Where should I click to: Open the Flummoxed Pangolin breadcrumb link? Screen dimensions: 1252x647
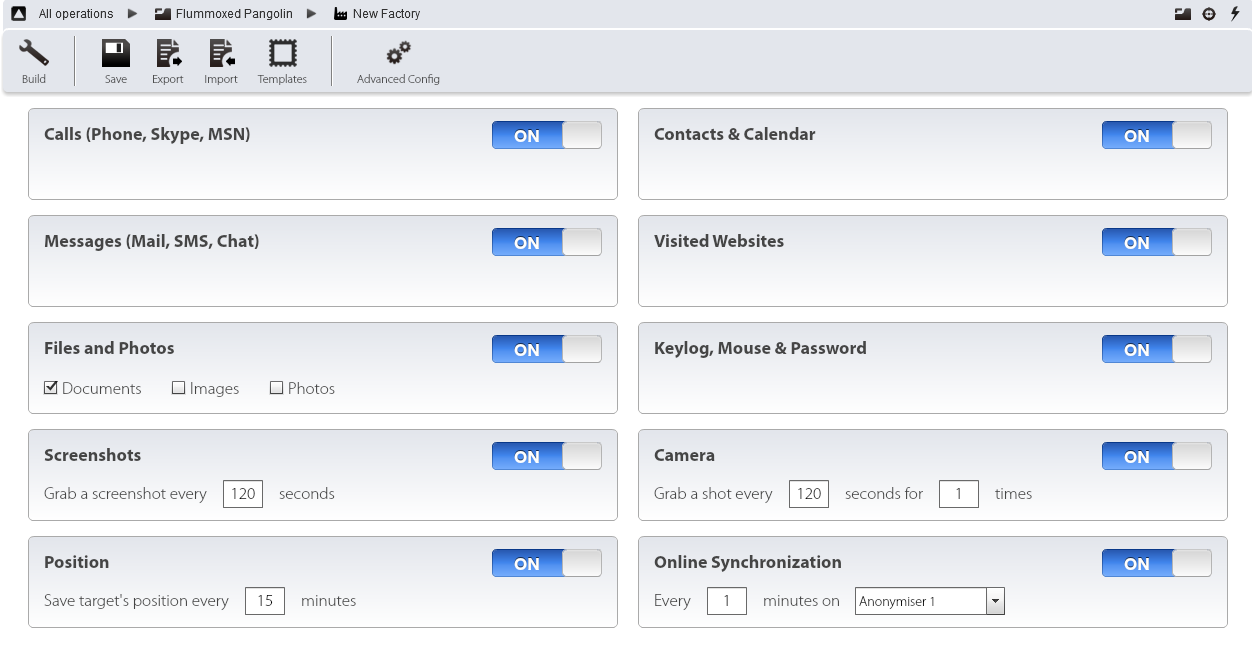click(x=233, y=14)
